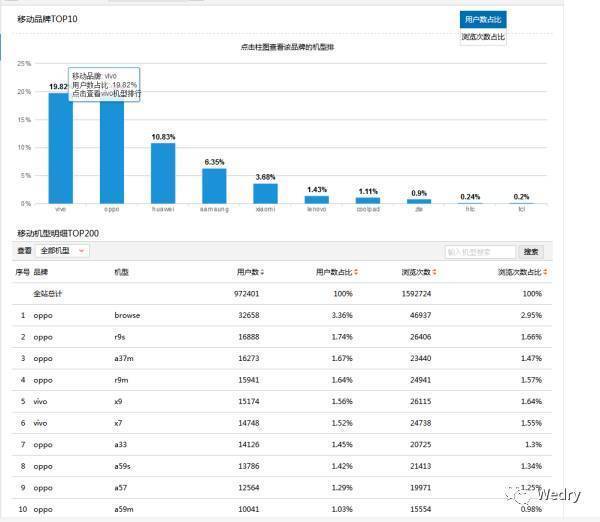
Task: Click the 移动品牌TOP10 heading
Action: point(47,19)
